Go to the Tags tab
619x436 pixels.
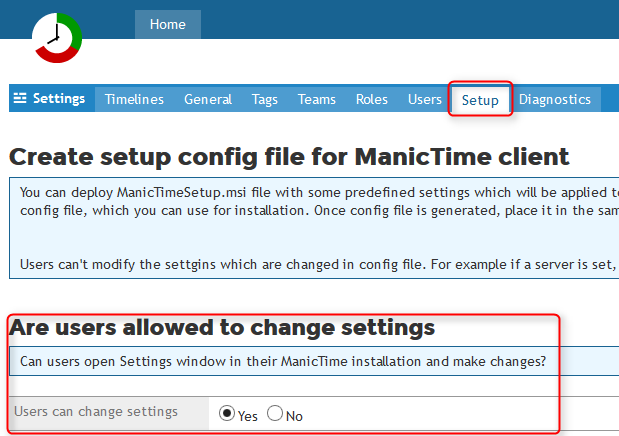[x=264, y=99]
